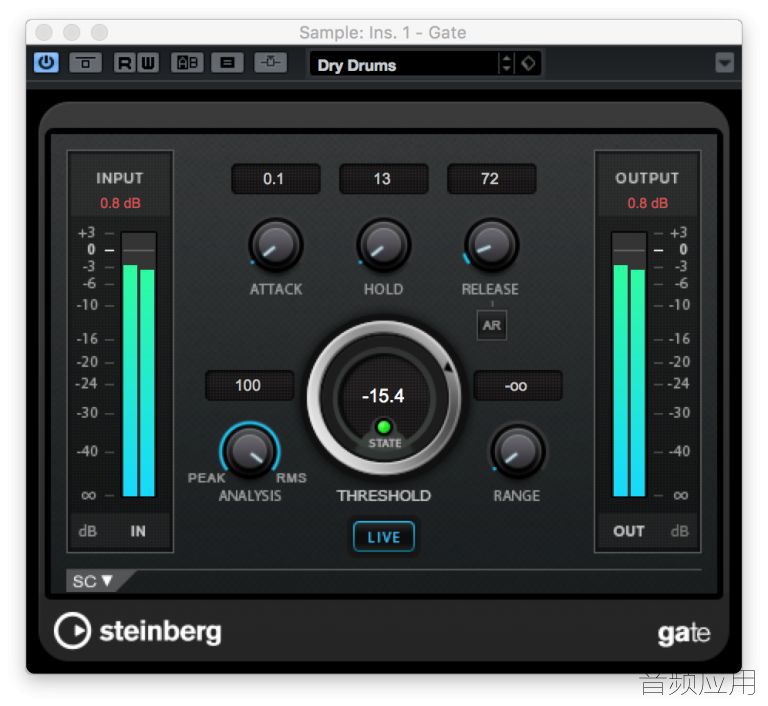This screenshot has height=706, width=768.
Task: Click the Attack value field showing 0.1
Action: point(276,179)
